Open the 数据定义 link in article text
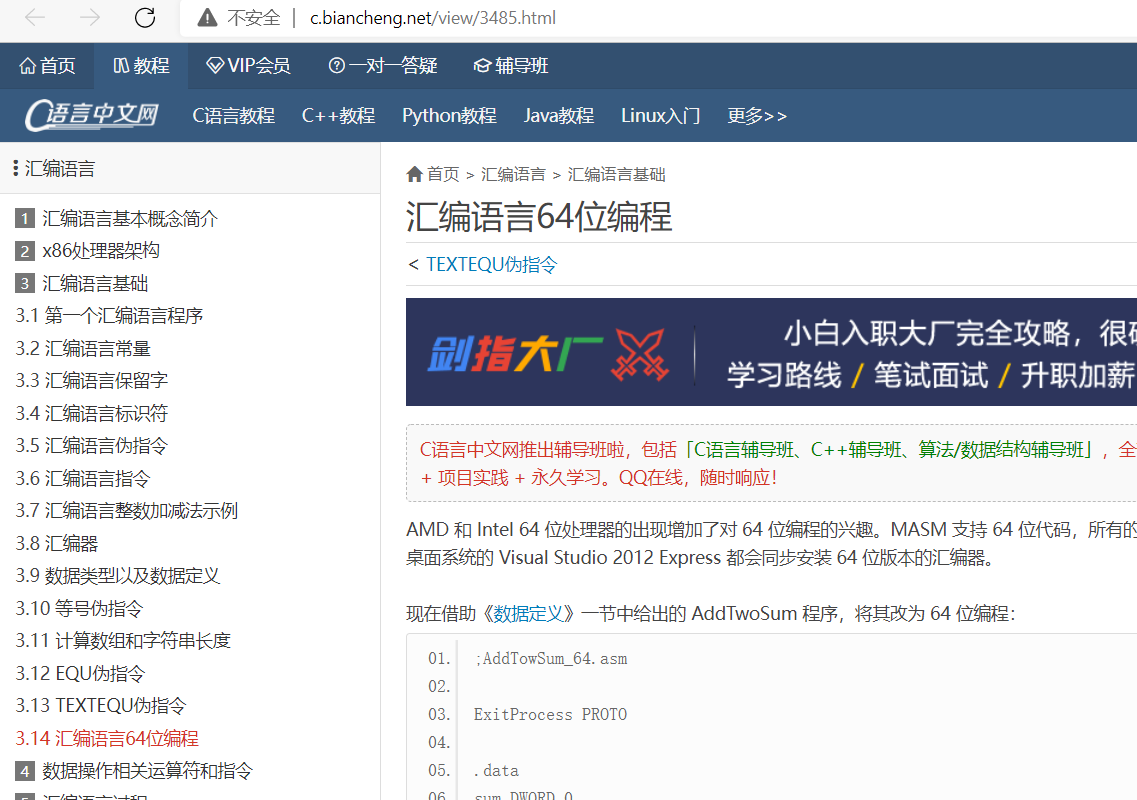Viewport: 1137px width, 800px height. (529, 614)
